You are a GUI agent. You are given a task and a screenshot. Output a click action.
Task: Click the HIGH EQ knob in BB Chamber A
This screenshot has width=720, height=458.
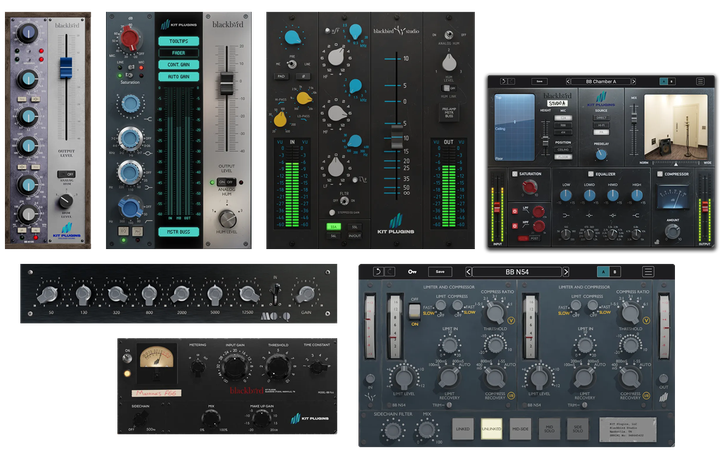pos(636,196)
